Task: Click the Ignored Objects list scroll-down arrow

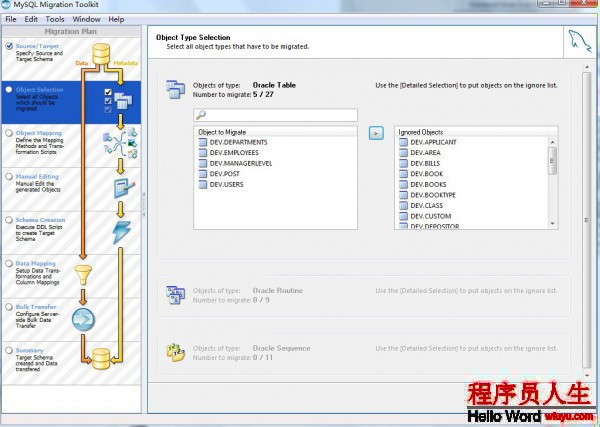Action: point(552,223)
